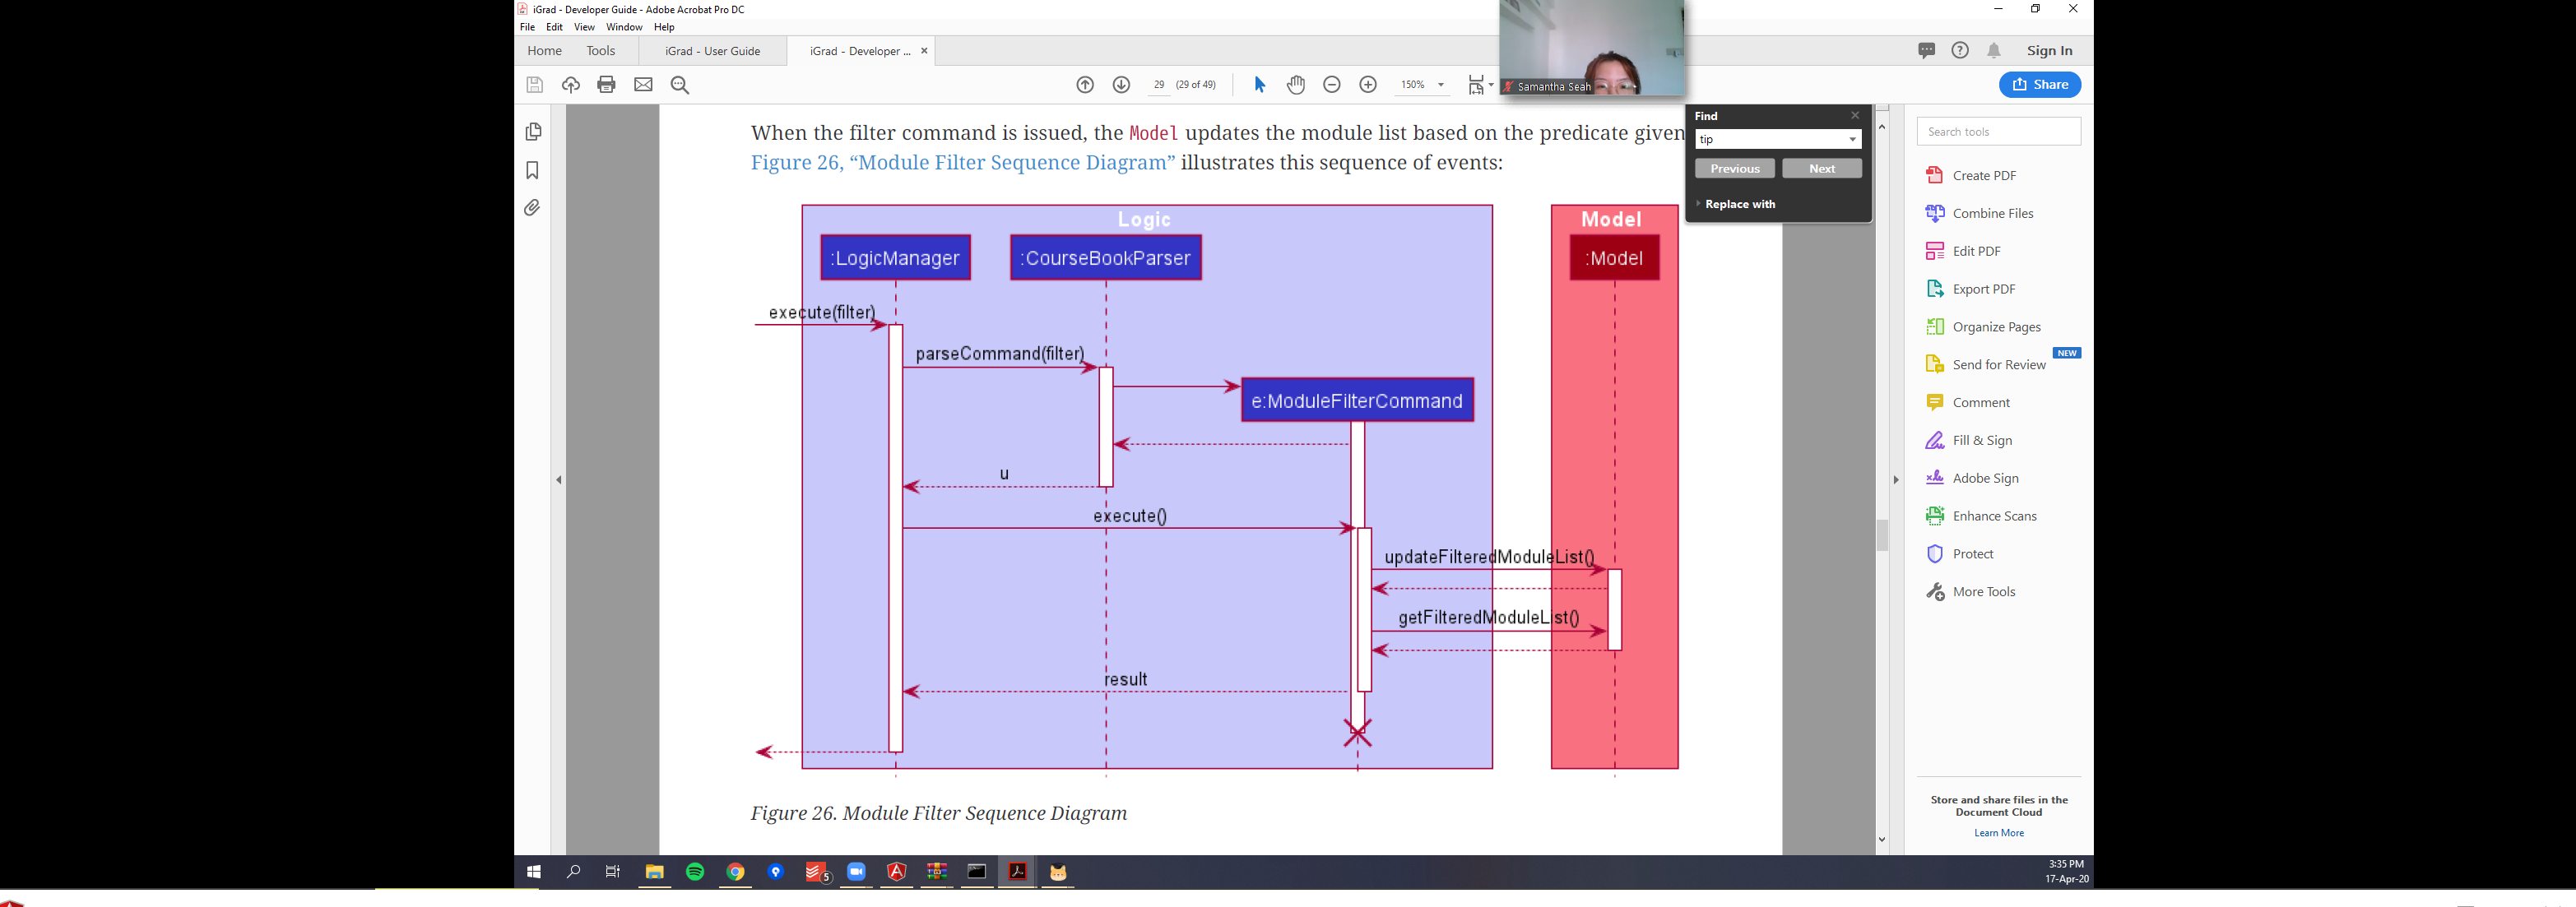The height and width of the screenshot is (907, 2576).
Task: Click the Share button
Action: pyautogui.click(x=2039, y=85)
